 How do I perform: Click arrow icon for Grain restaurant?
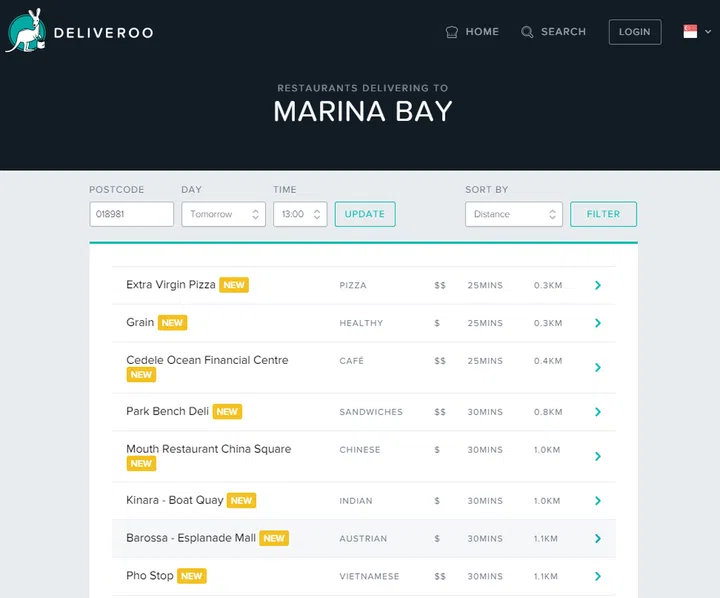[598, 324]
